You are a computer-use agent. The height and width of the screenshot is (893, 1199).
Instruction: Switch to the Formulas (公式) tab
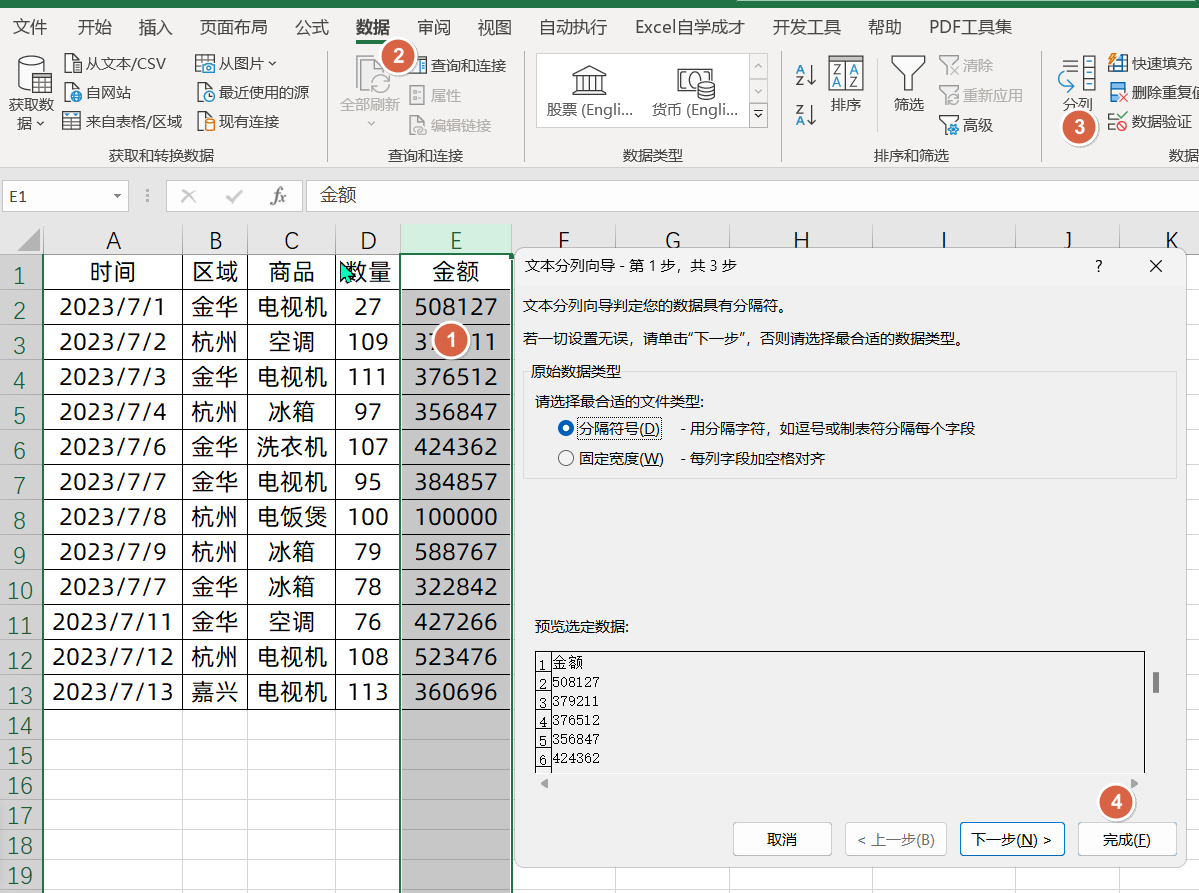pyautogui.click(x=312, y=28)
